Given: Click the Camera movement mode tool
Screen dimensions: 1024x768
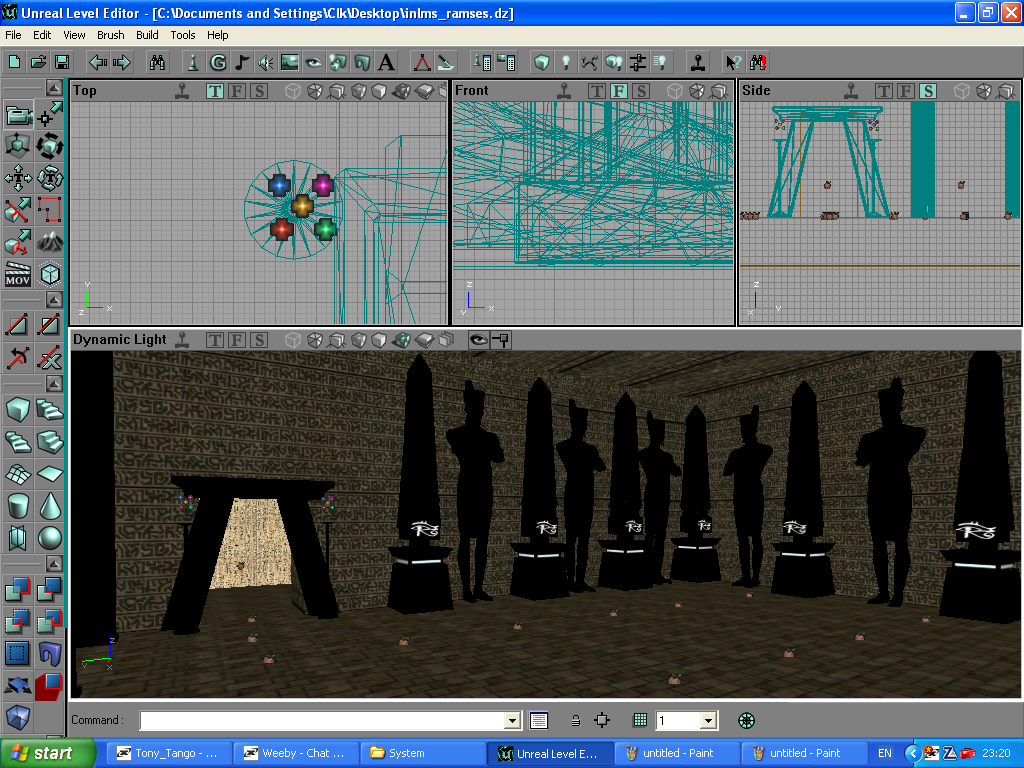Looking at the screenshot, I should tap(18, 116).
